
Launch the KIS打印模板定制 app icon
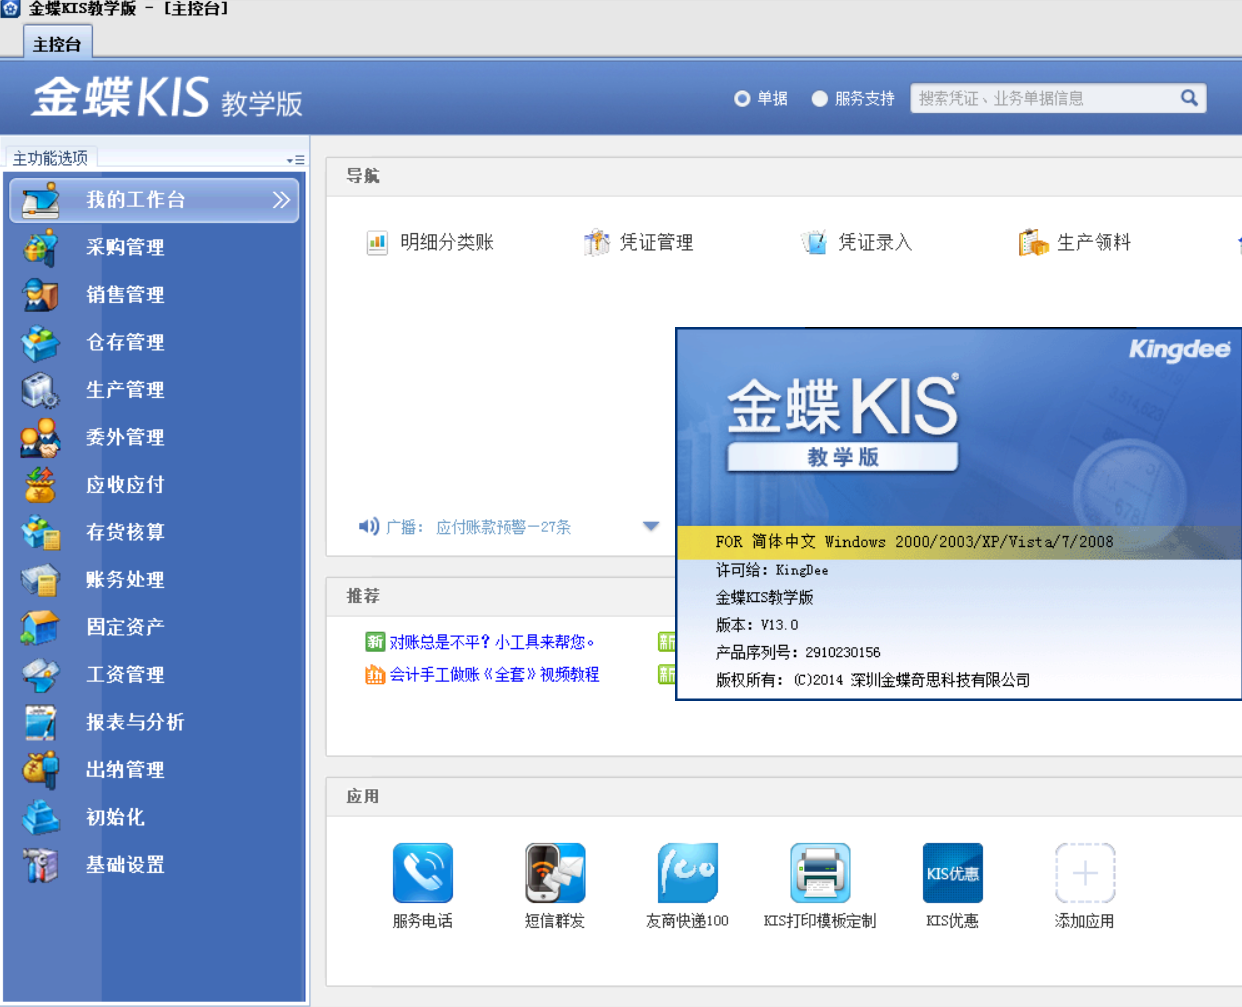tap(820, 873)
